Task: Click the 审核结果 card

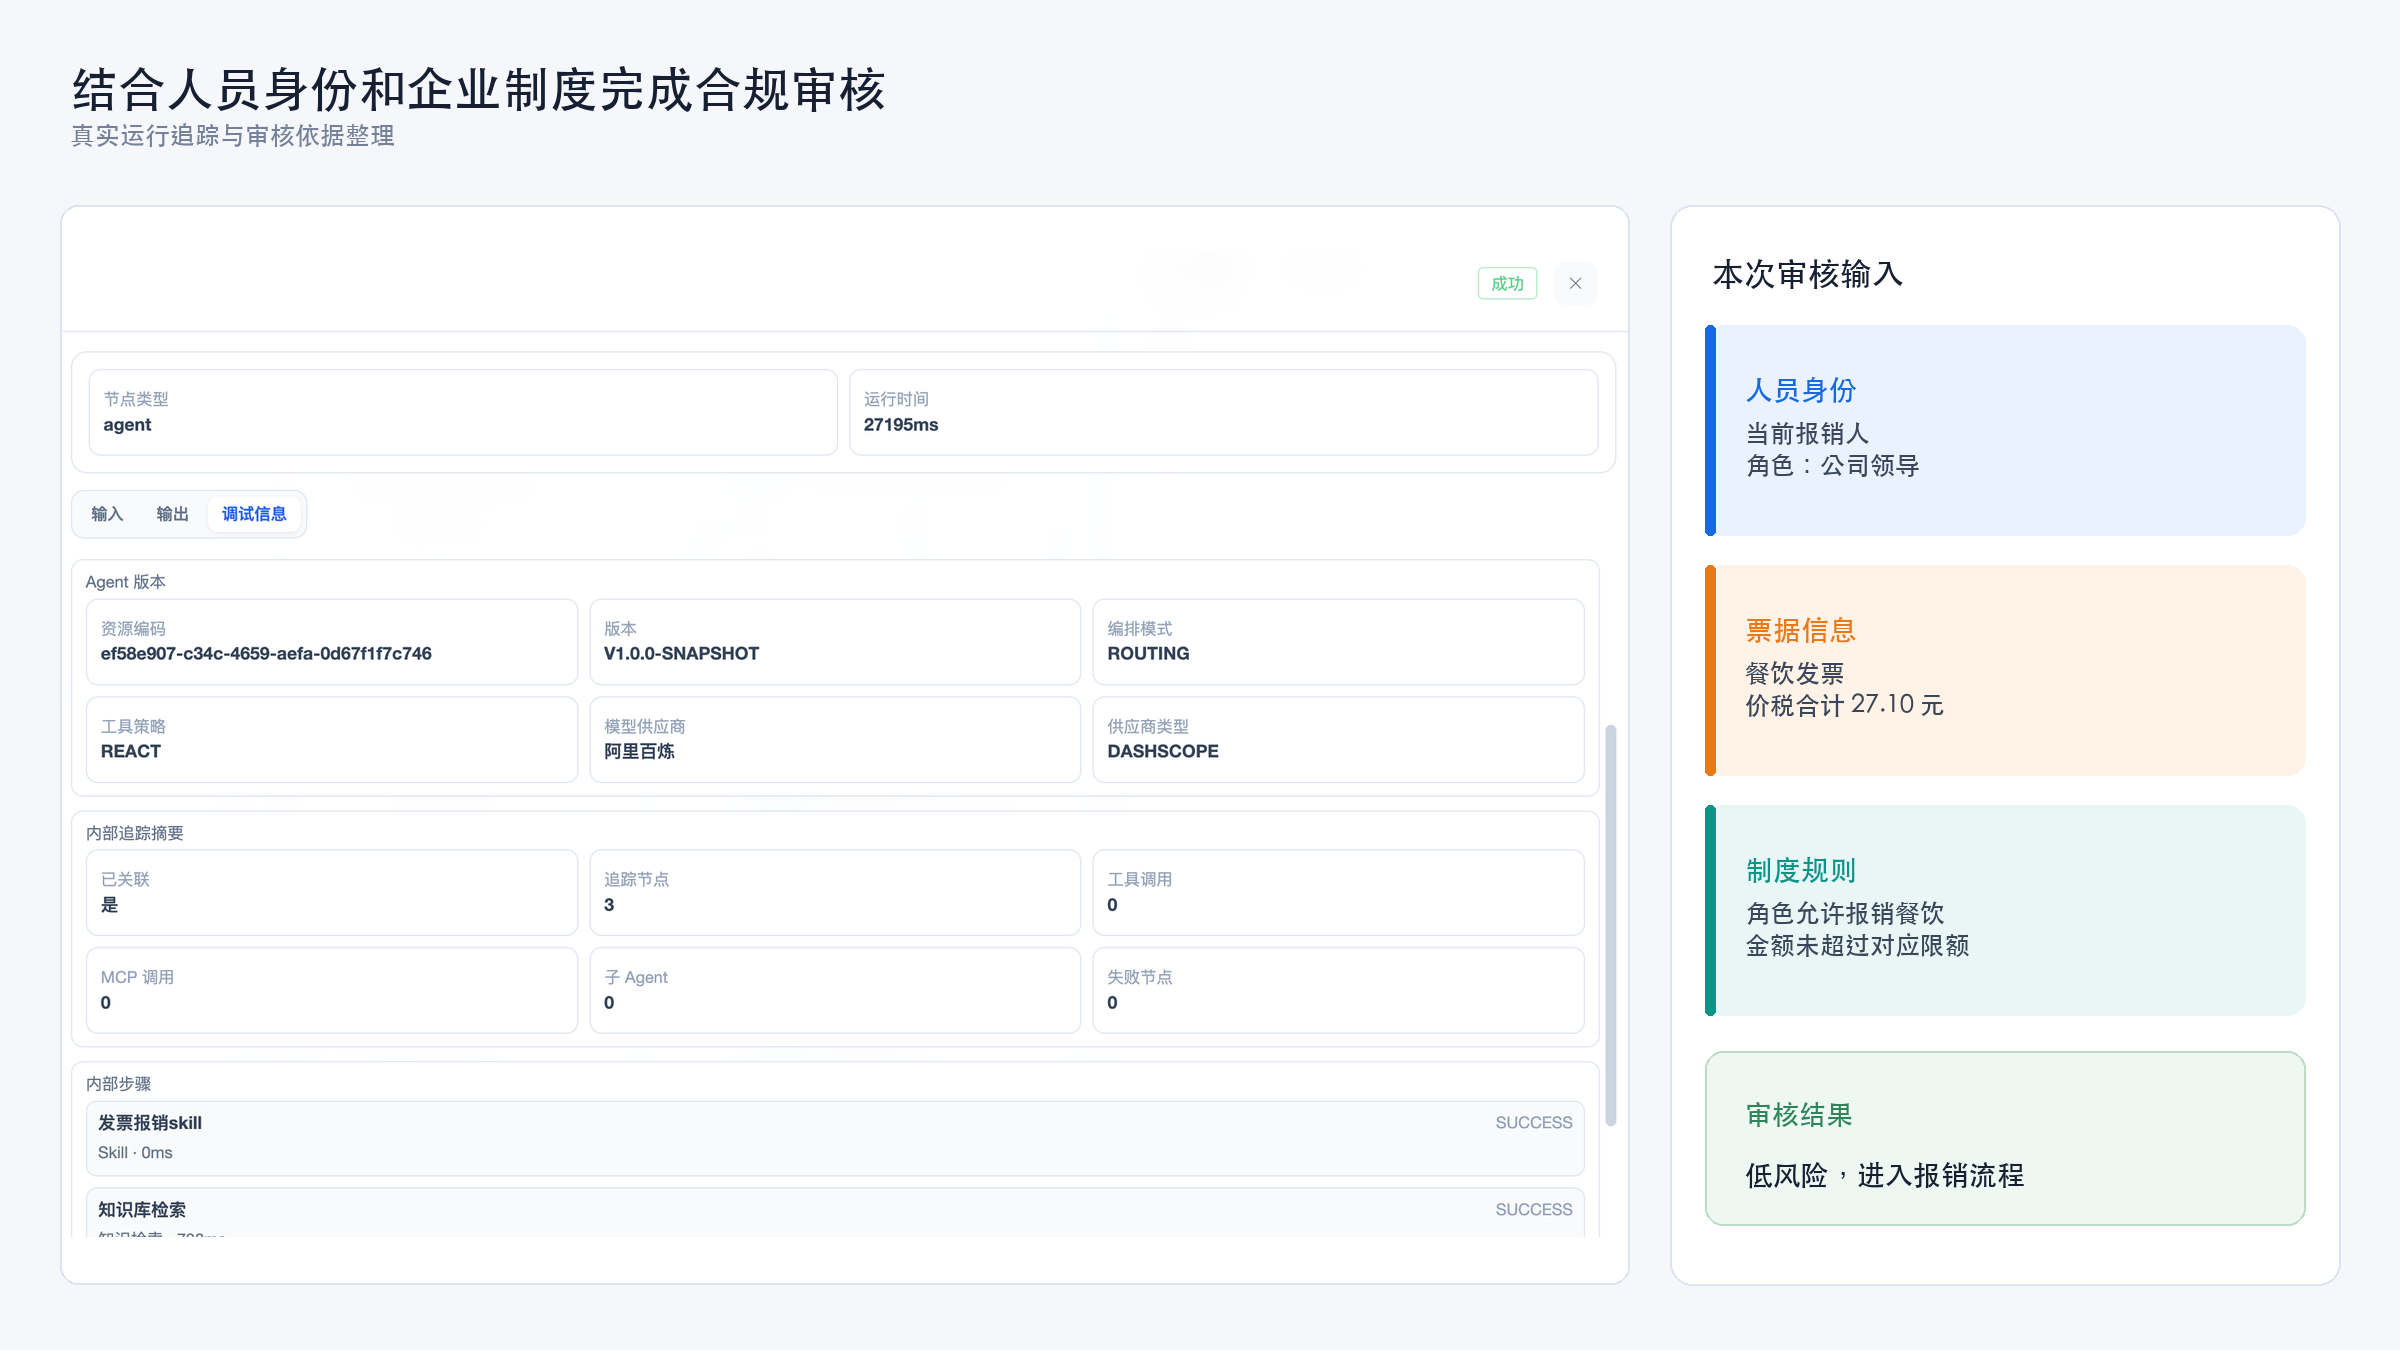Action: click(x=2005, y=1138)
